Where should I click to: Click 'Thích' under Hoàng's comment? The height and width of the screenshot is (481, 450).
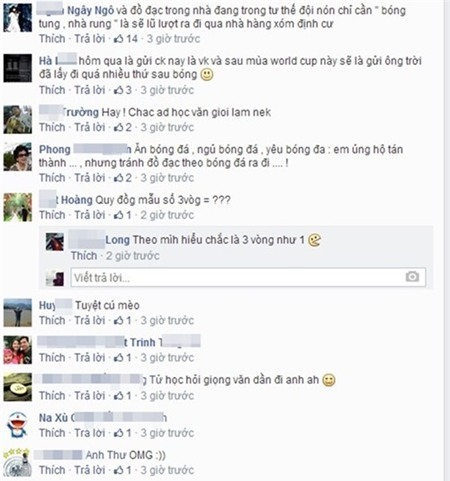pyautogui.click(x=52, y=215)
